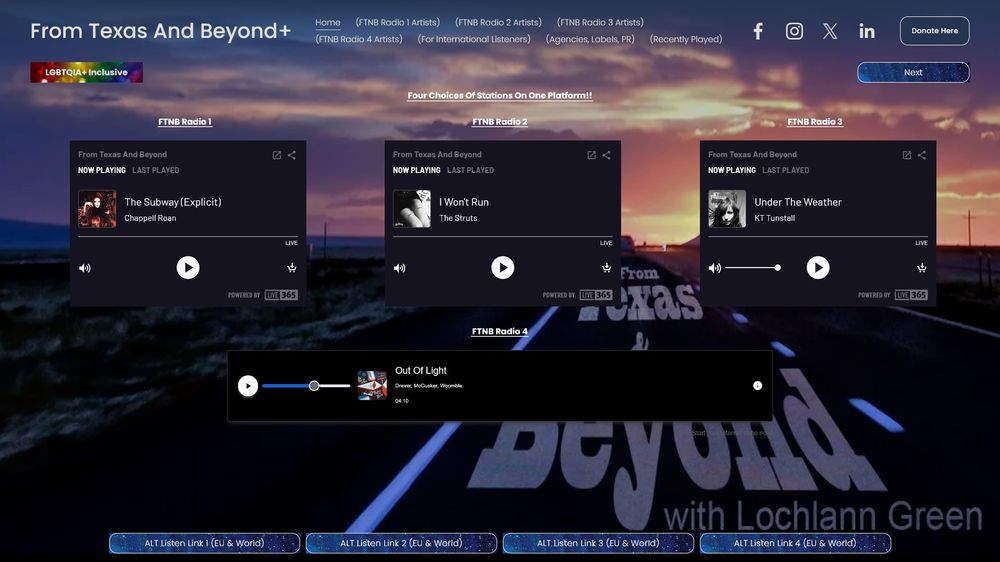Open ALT Listen Link 3 (EU & World)
1000x562 pixels.
point(598,543)
